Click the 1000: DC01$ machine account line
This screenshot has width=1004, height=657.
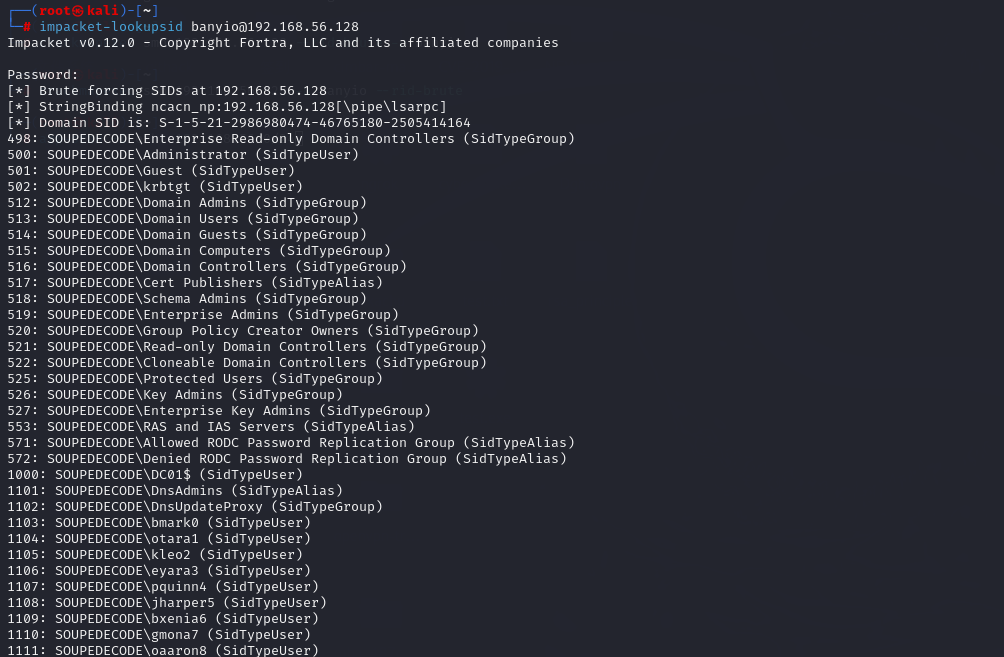click(155, 475)
